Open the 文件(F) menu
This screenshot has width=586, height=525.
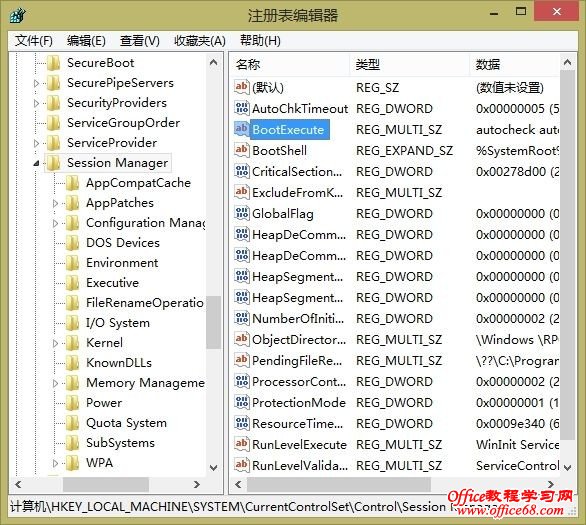[34, 40]
